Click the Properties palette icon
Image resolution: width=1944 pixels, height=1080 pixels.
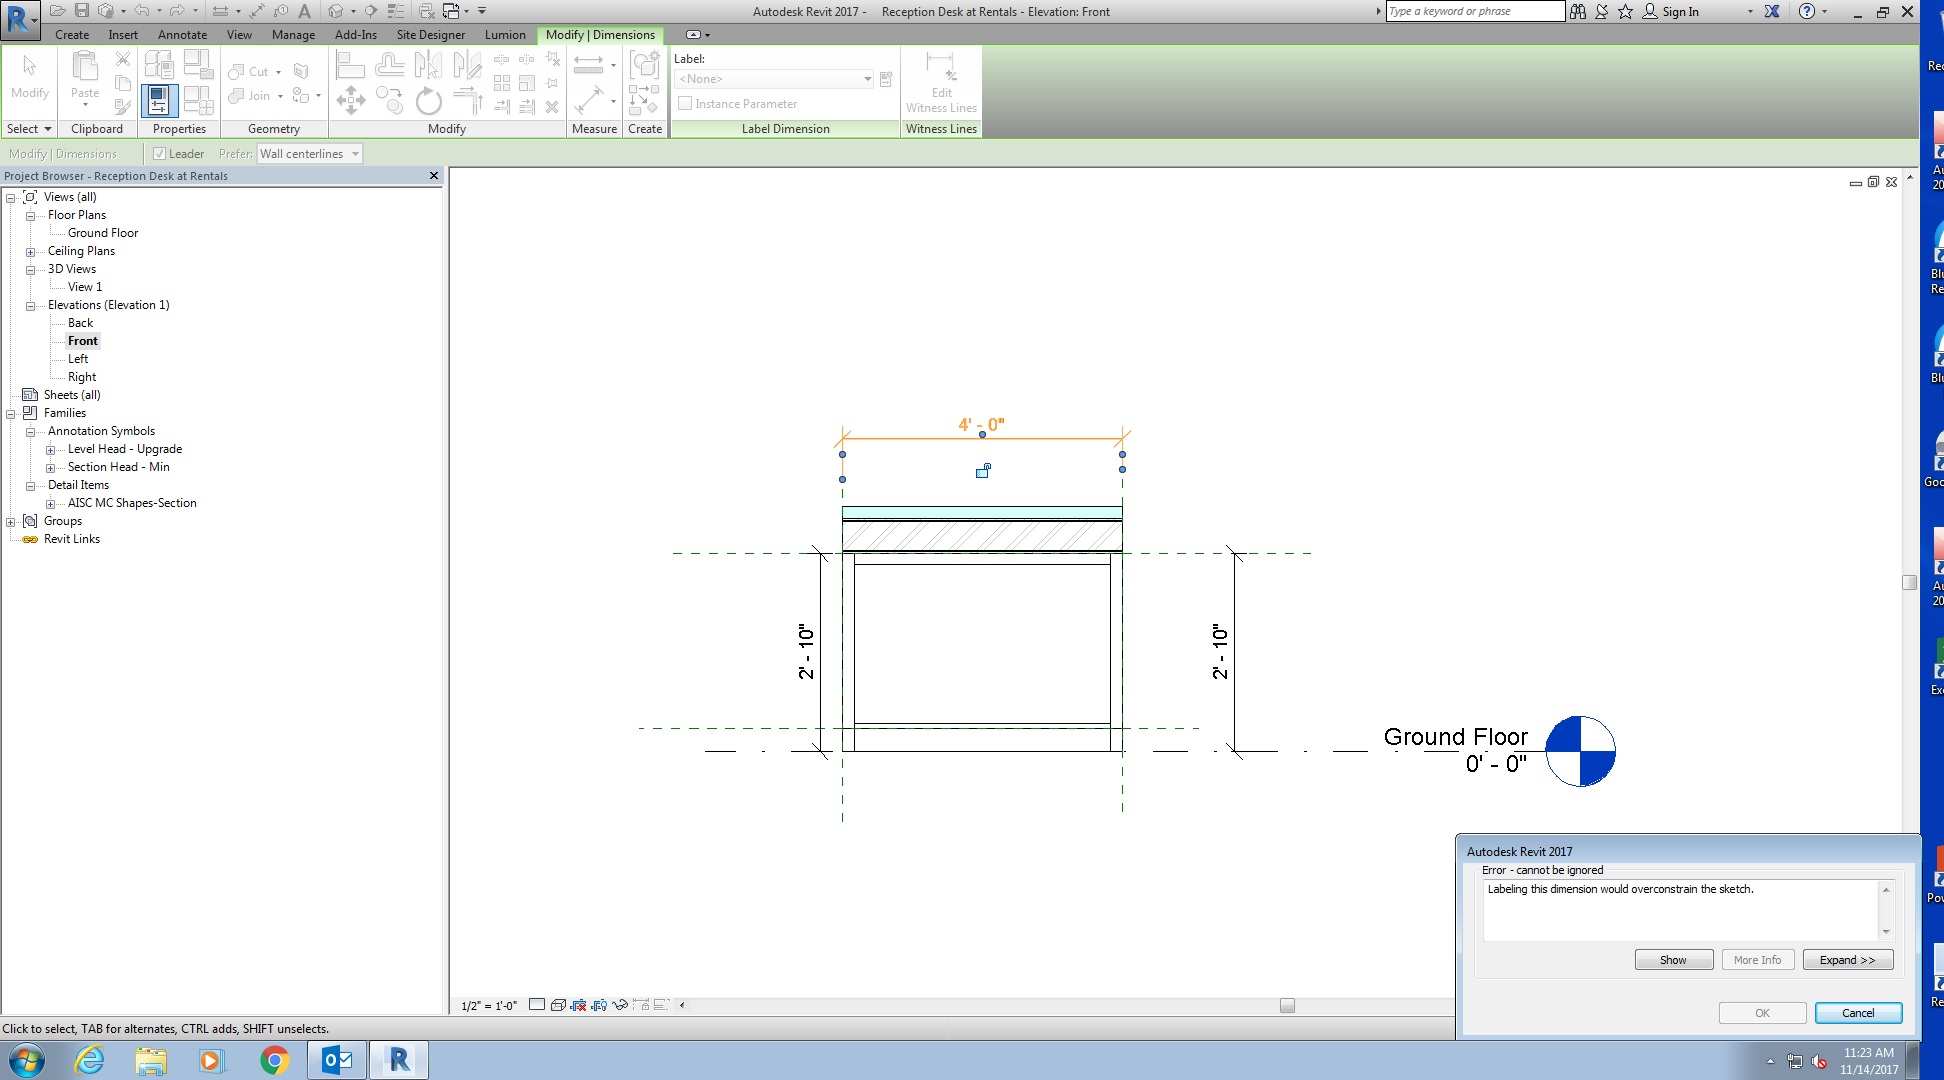coord(159,100)
